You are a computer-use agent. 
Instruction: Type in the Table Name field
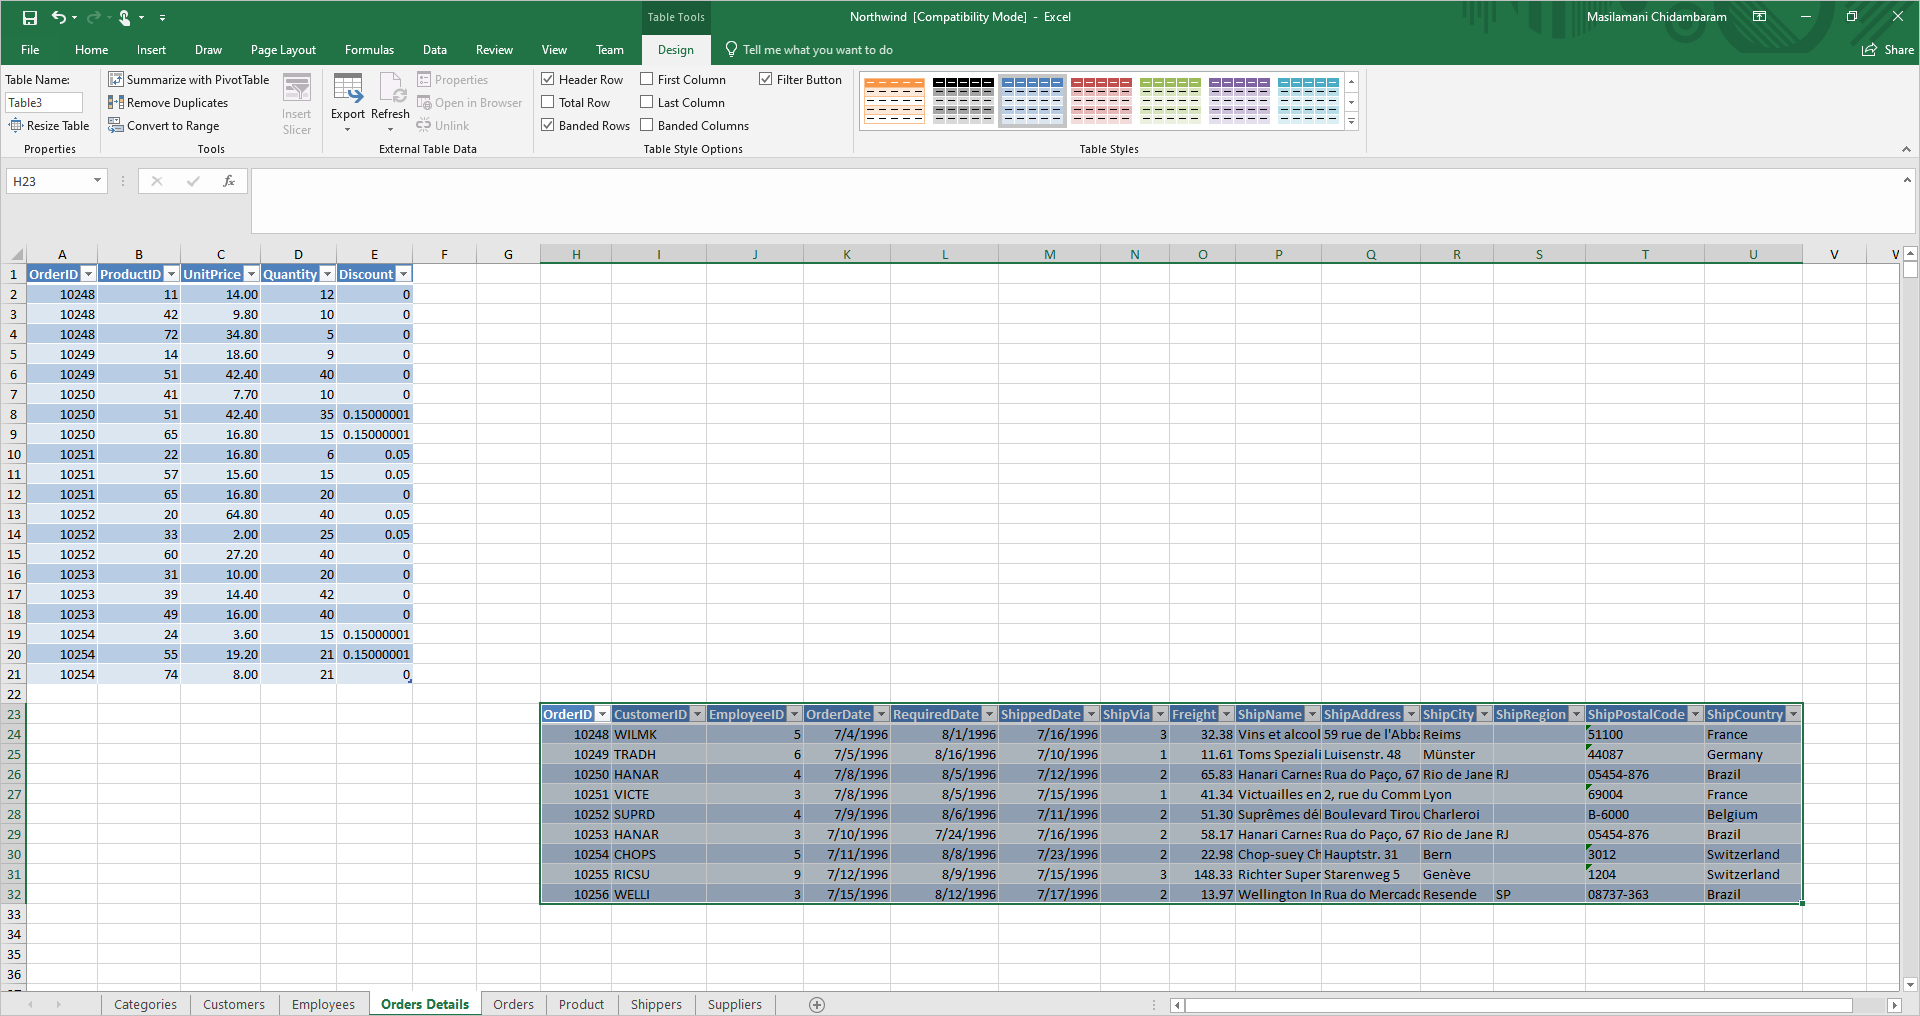pos(44,102)
